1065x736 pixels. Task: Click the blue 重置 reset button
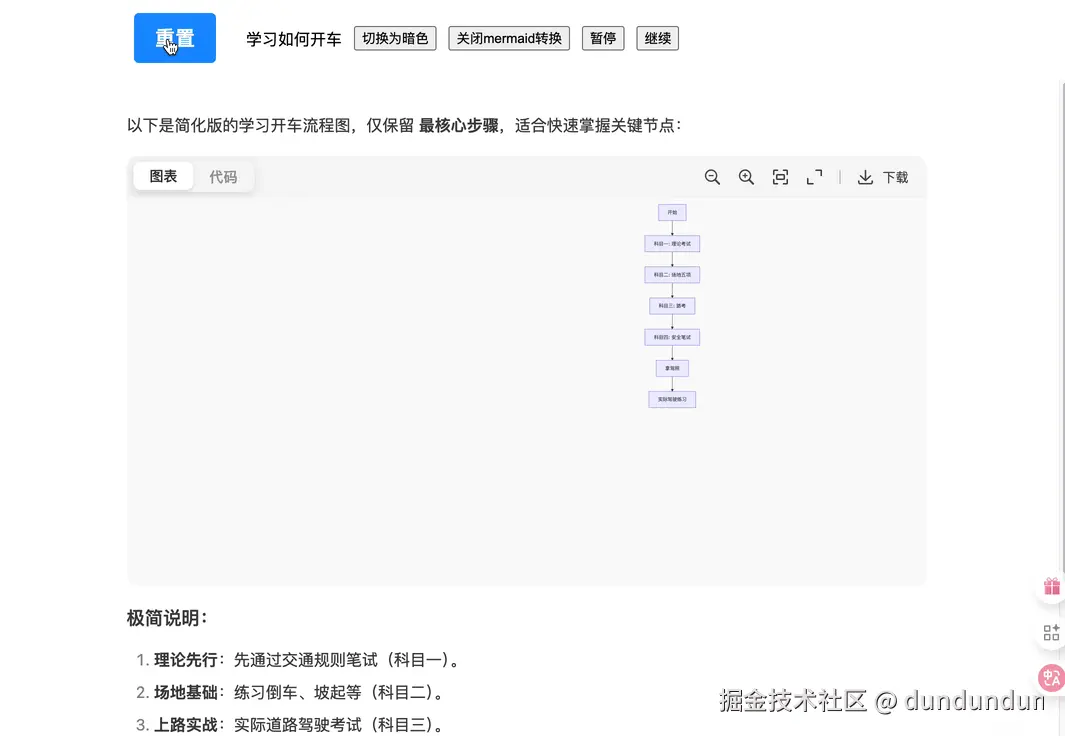click(175, 38)
